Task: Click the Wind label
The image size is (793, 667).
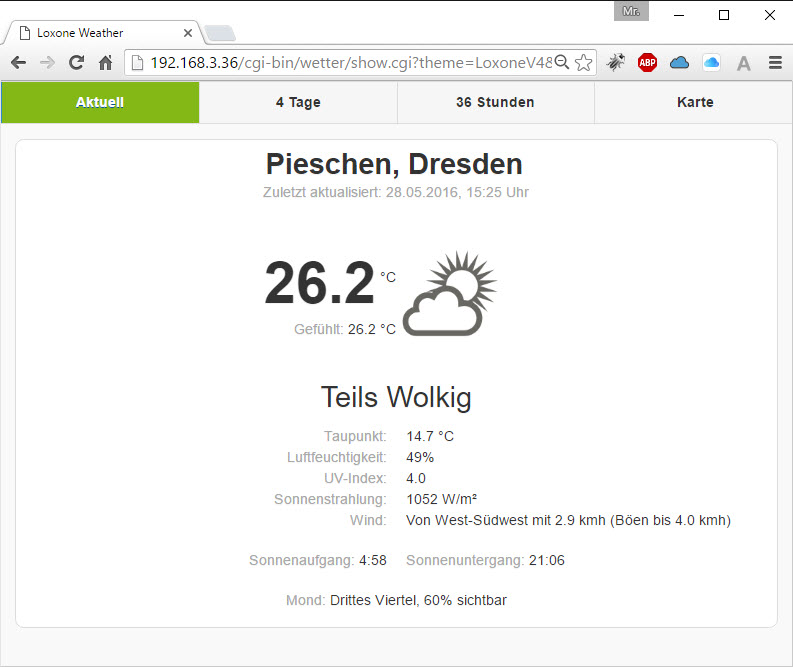Action: (x=368, y=520)
